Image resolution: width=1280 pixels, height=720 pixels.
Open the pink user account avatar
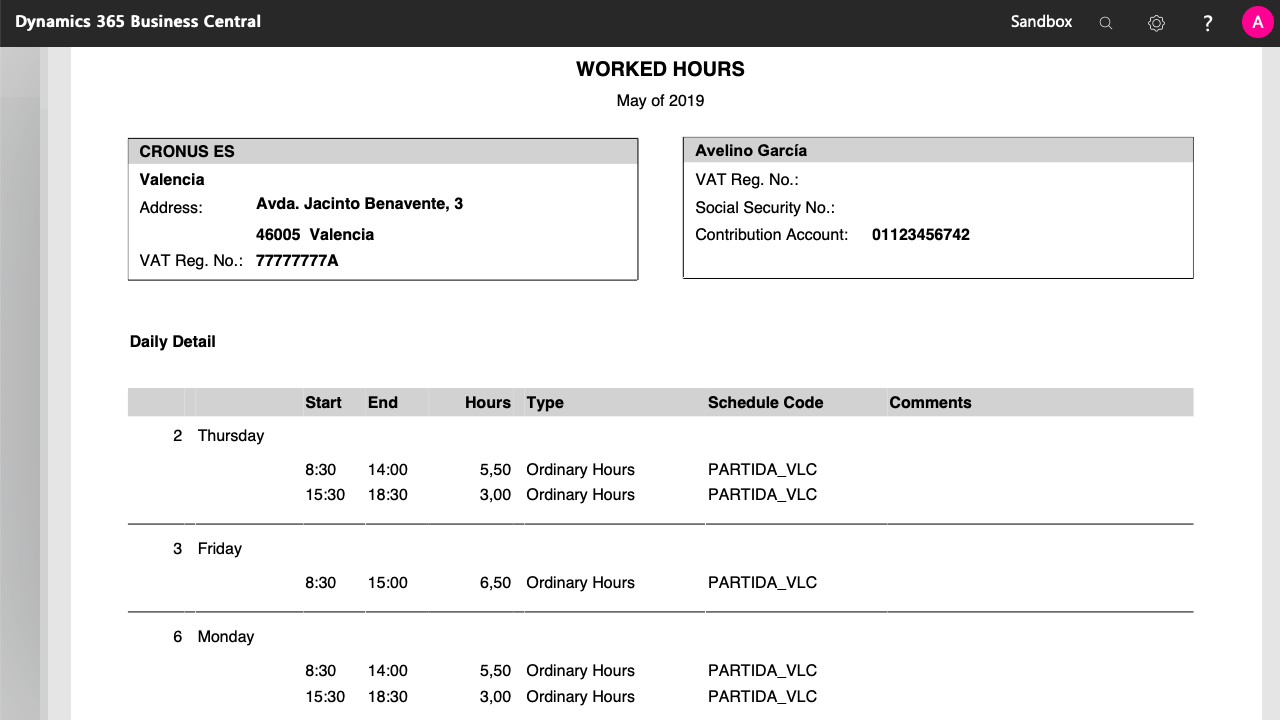point(1257,22)
